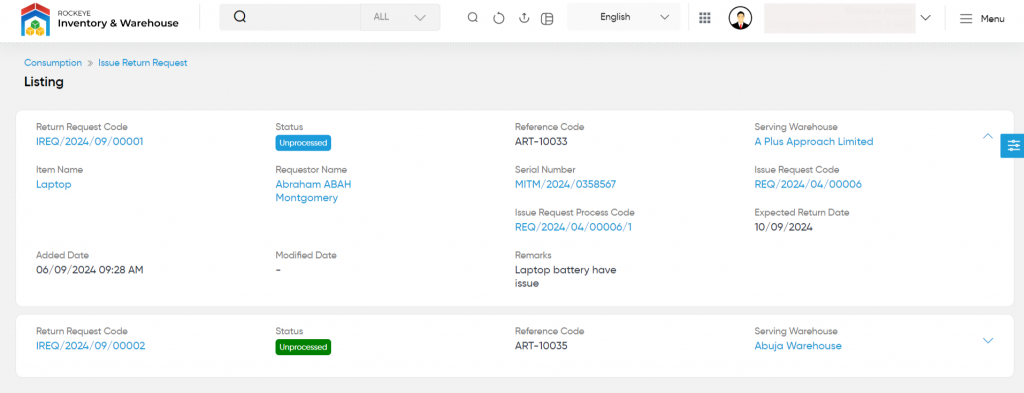The image size is (1024, 393).
Task: Open the A Plus Approach Limited warehouse link
Action: tap(814, 142)
